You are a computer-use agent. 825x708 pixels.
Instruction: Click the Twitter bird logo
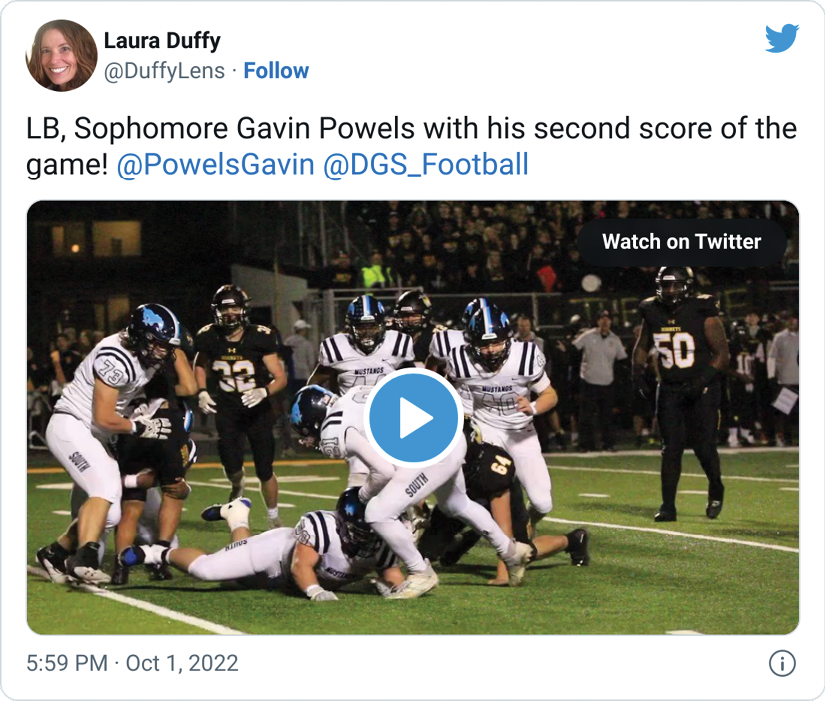pos(782,39)
